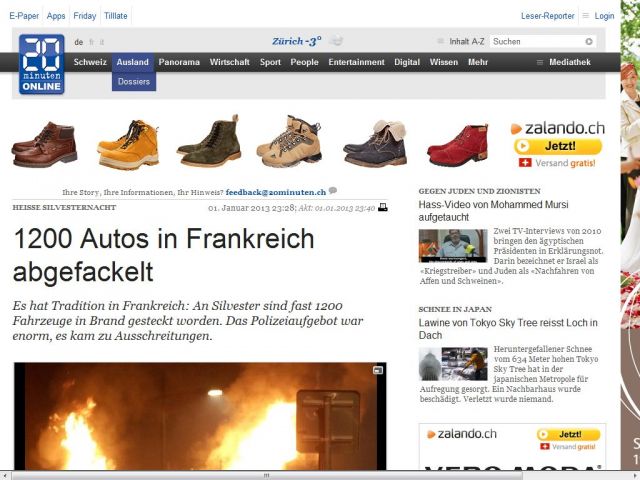
Task: Click the scrollbar left arrow
Action: point(4,476)
